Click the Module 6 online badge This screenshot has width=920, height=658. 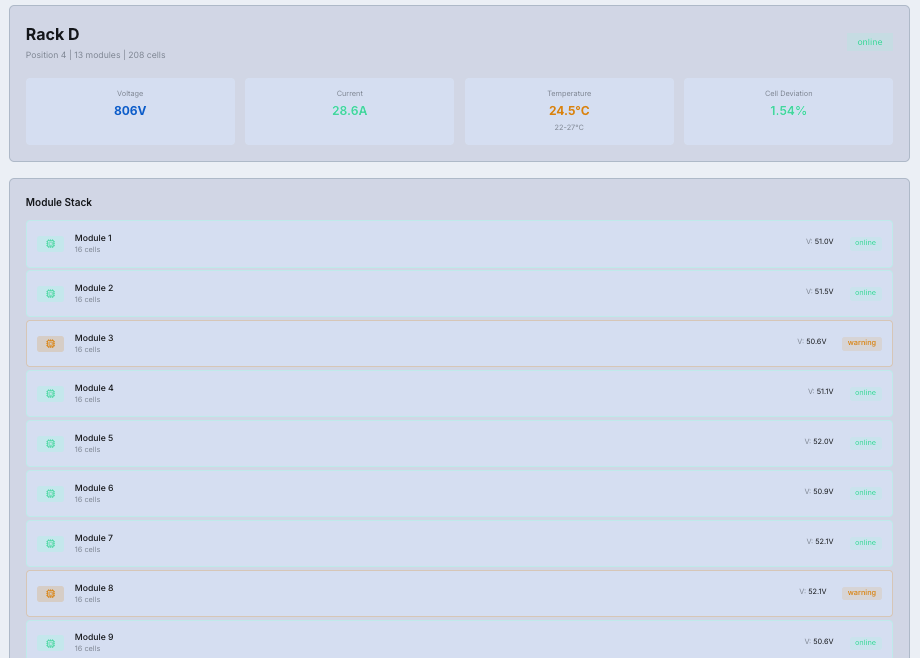click(x=865, y=492)
